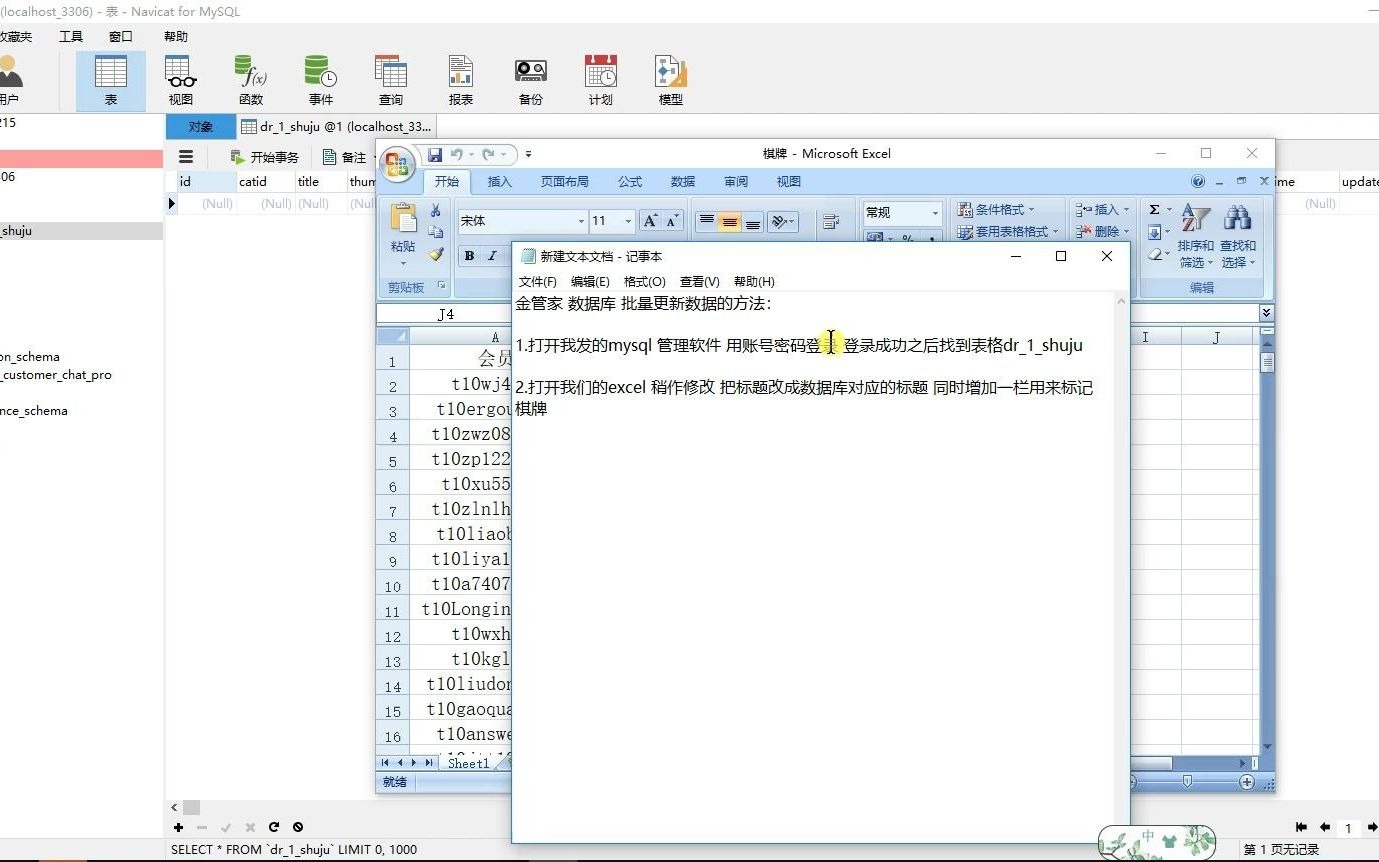
Task: Open the number format dropdown 常规
Action: pos(935,213)
